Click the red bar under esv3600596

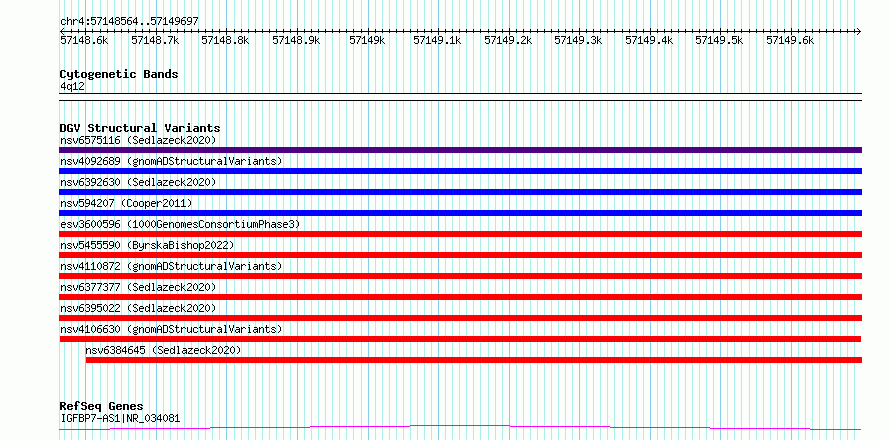point(460,234)
